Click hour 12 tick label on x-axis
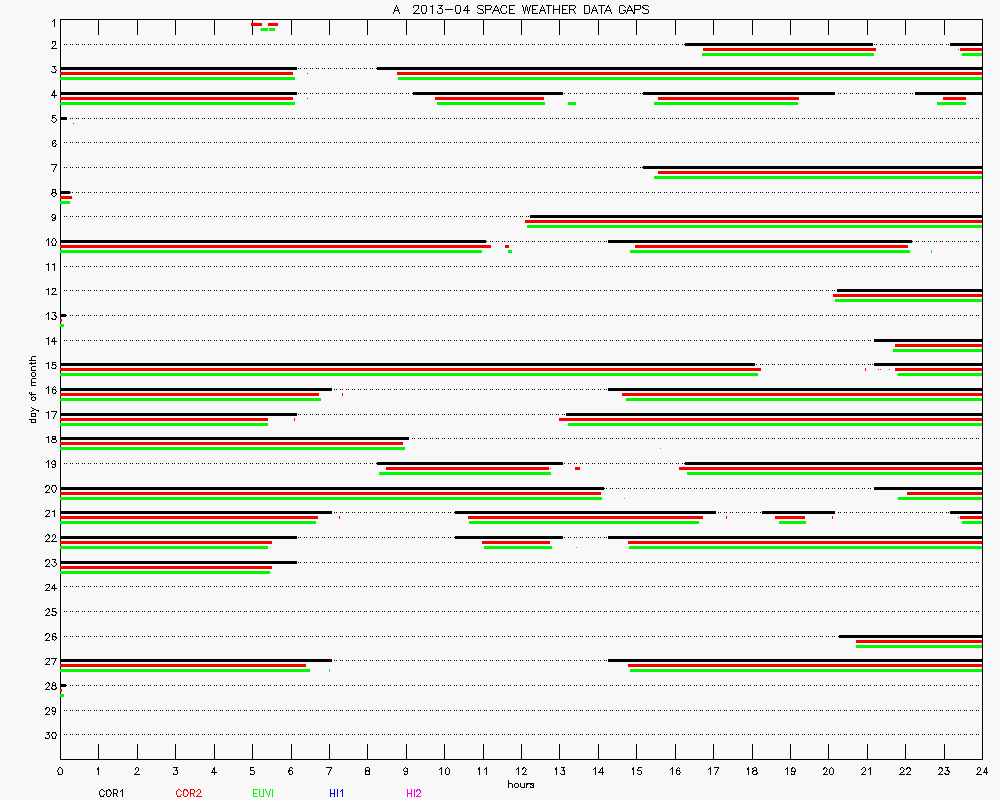This screenshot has height=800, width=1000. pos(521,772)
